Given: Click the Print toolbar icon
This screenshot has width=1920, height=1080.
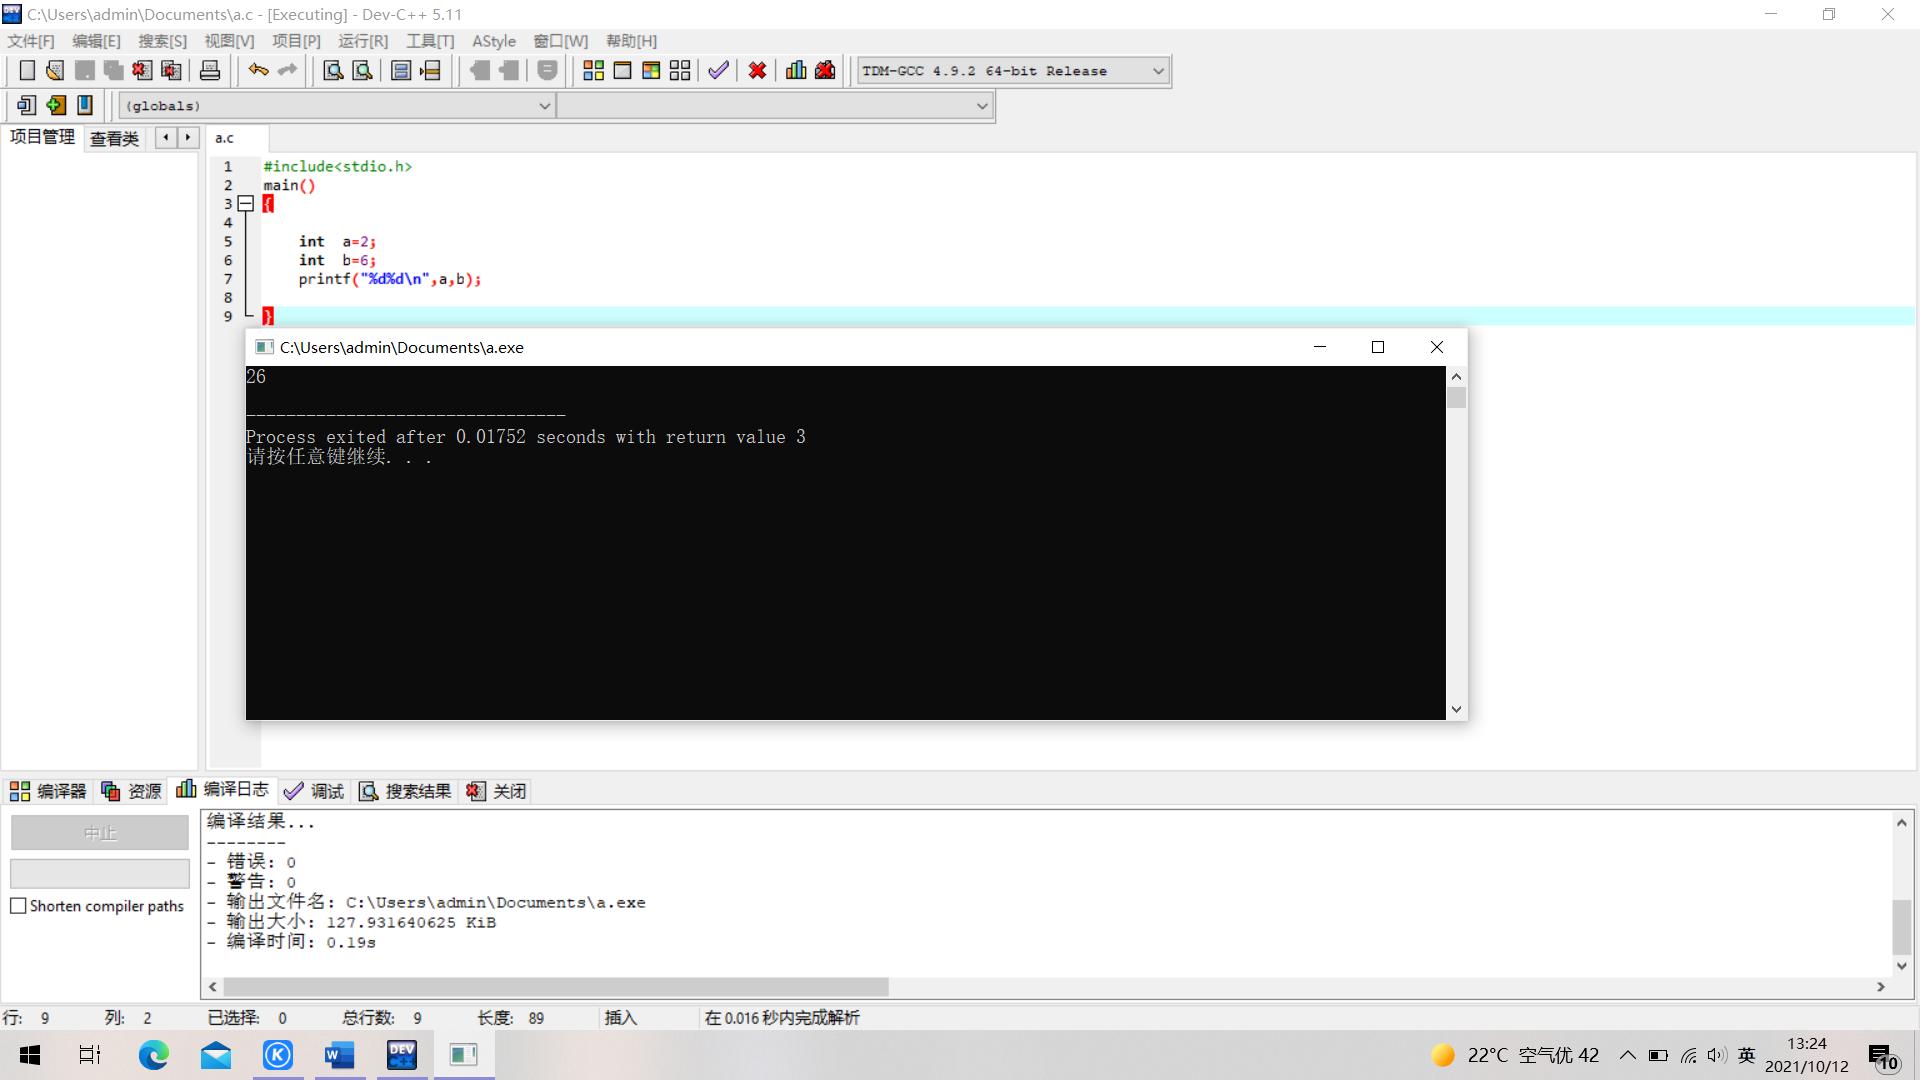Looking at the screenshot, I should [x=210, y=71].
